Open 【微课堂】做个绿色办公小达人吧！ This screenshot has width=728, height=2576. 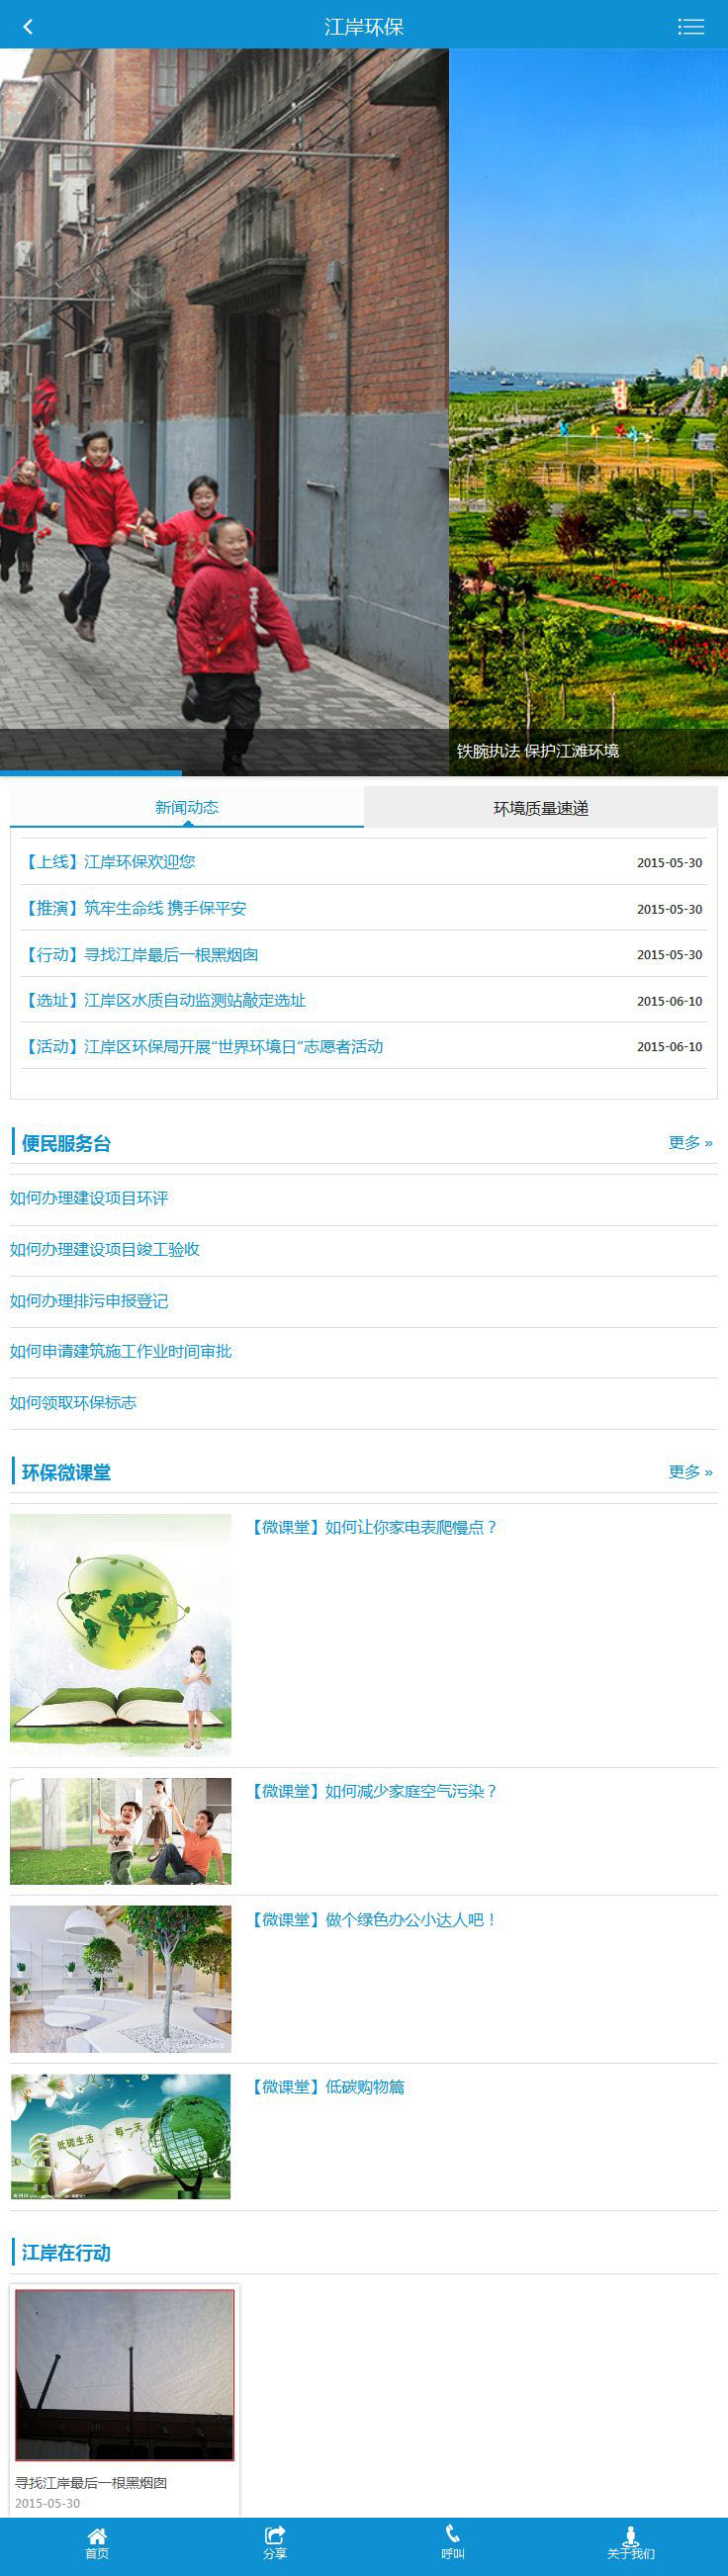pos(372,1919)
